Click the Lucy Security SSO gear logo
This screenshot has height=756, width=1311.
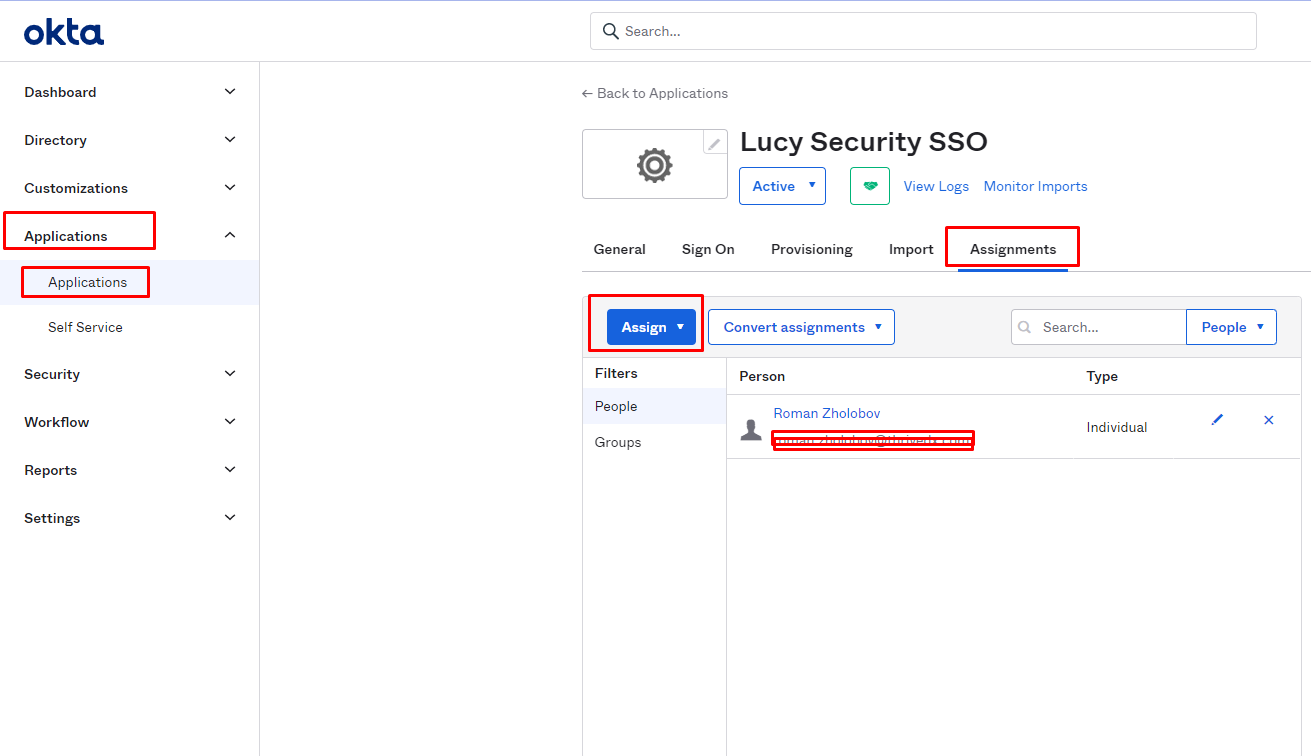click(655, 164)
